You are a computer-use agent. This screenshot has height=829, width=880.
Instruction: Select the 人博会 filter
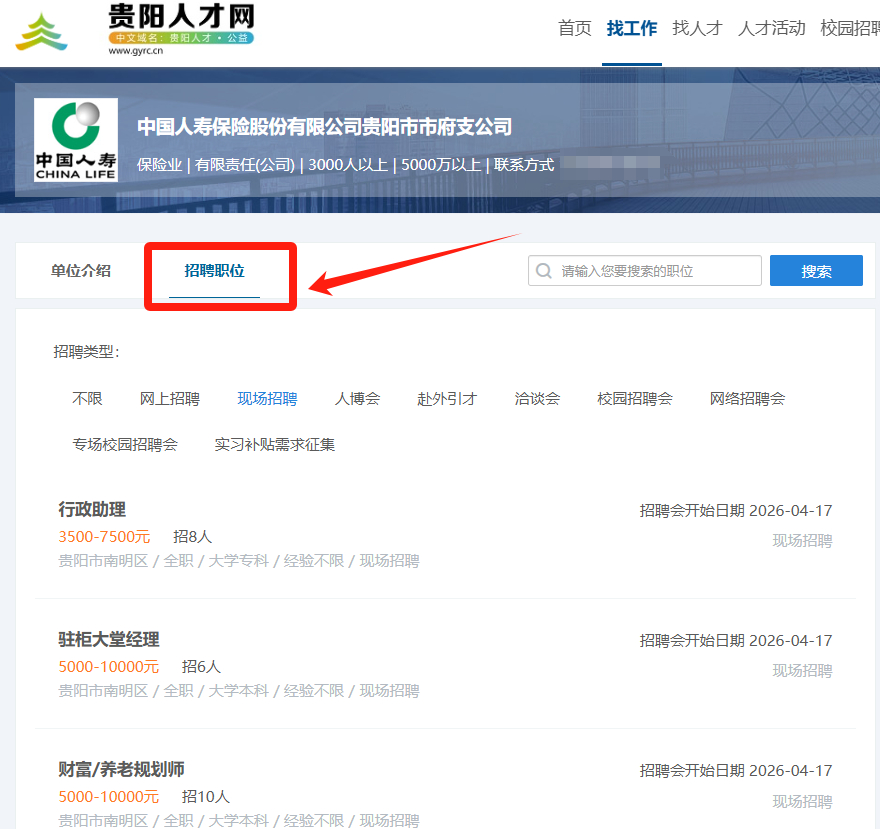pos(358,399)
